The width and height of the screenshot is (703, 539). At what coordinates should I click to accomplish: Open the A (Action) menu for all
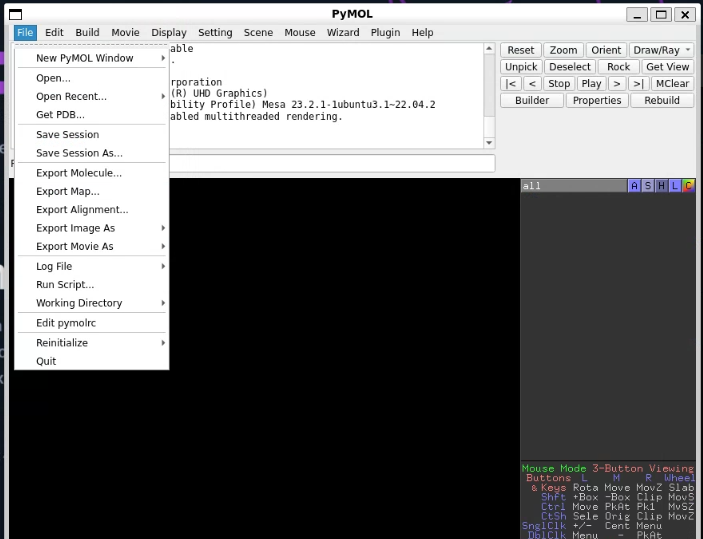coord(634,186)
